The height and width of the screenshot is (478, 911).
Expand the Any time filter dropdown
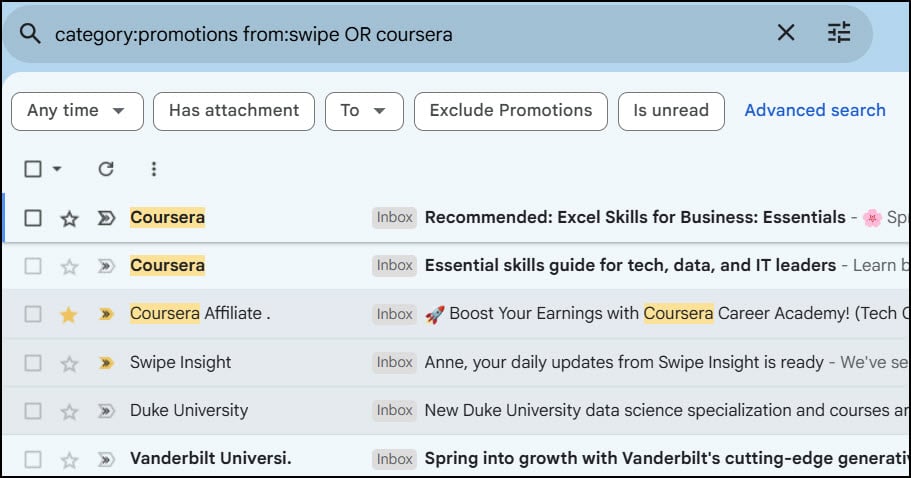(x=77, y=111)
